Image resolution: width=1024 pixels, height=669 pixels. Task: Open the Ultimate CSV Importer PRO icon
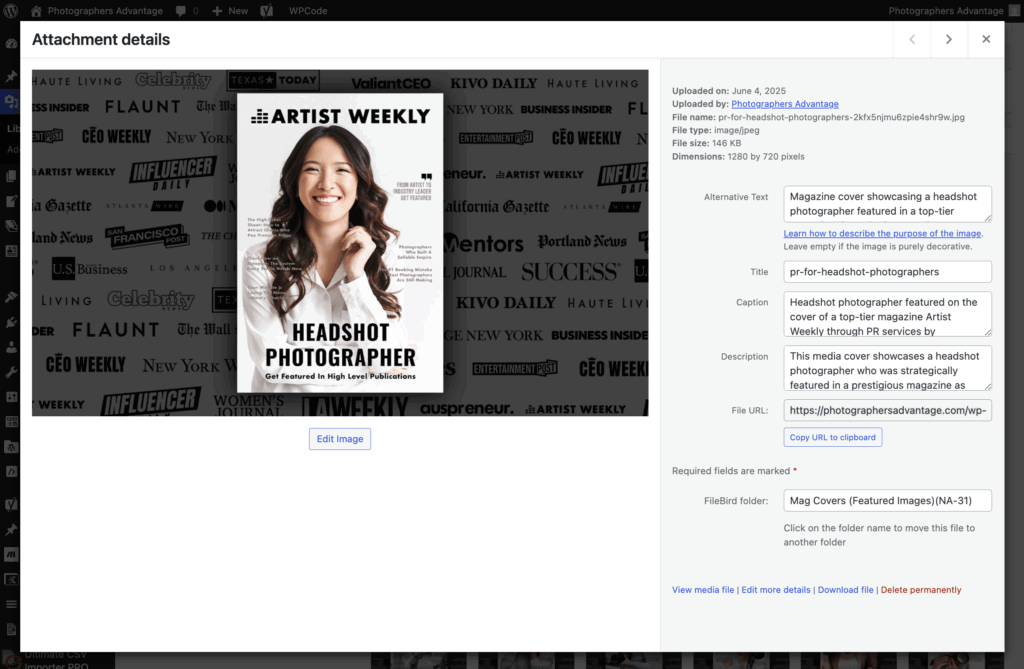(x=11, y=660)
